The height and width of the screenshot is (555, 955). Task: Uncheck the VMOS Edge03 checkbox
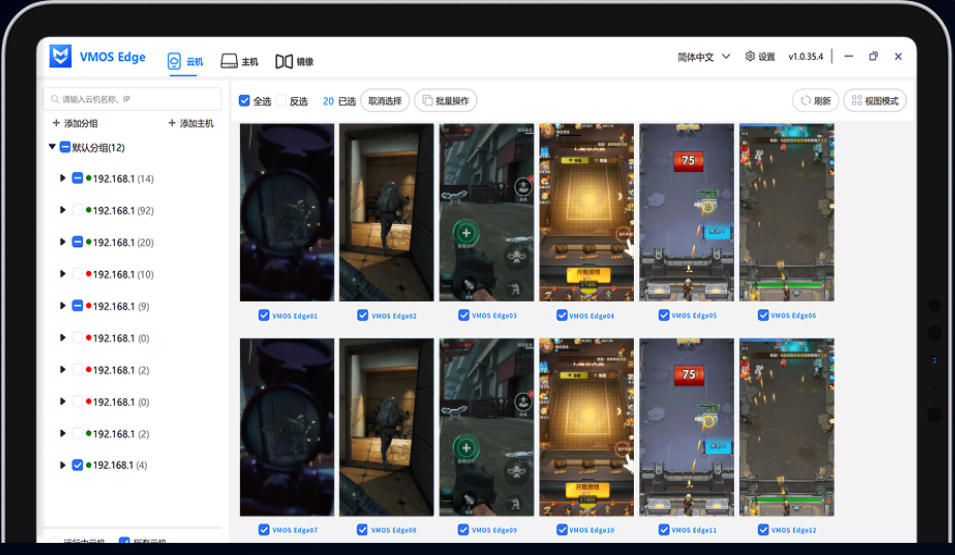(463, 315)
